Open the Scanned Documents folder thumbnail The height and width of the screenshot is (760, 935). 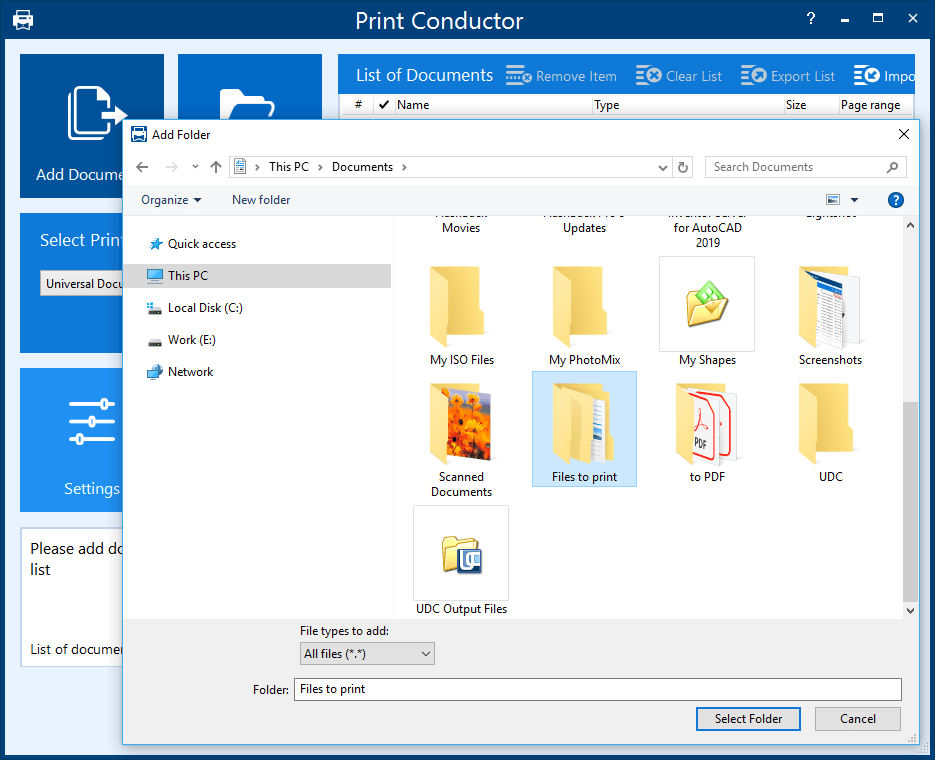(x=461, y=423)
